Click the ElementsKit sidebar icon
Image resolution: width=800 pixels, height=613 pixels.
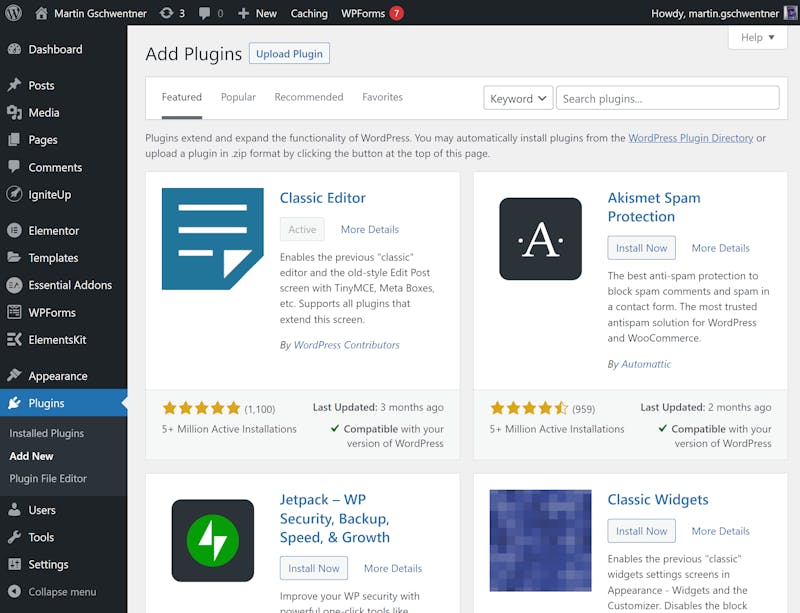coord(15,339)
